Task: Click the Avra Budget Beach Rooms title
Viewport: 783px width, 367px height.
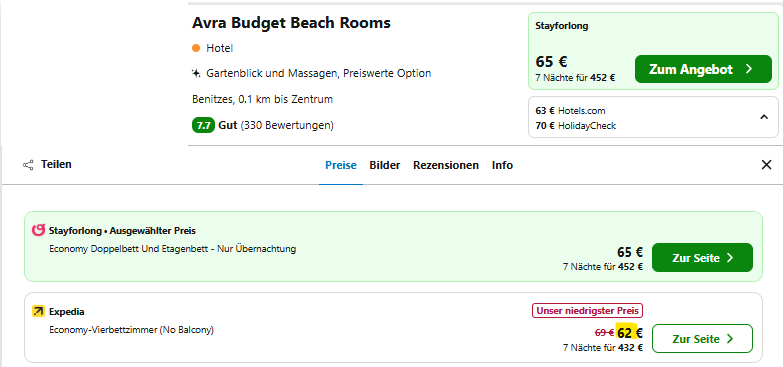Action: coord(291,23)
